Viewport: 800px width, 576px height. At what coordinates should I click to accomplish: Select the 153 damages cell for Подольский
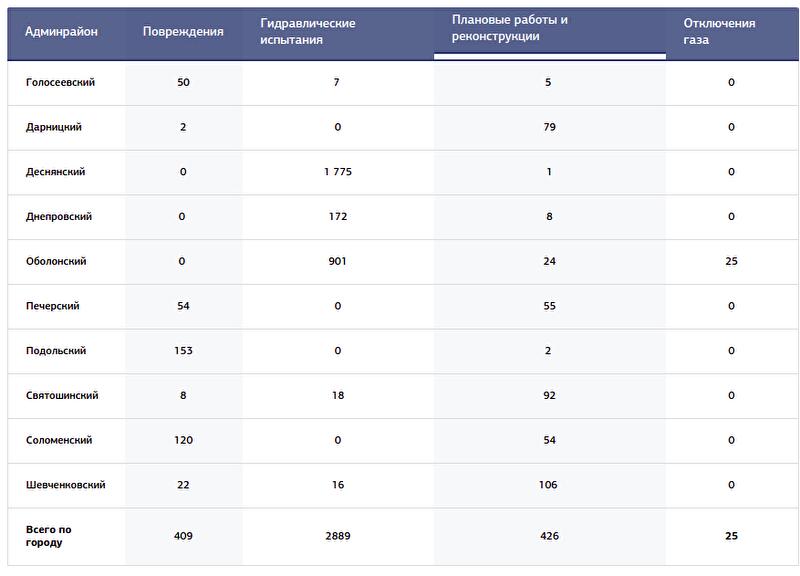point(183,351)
